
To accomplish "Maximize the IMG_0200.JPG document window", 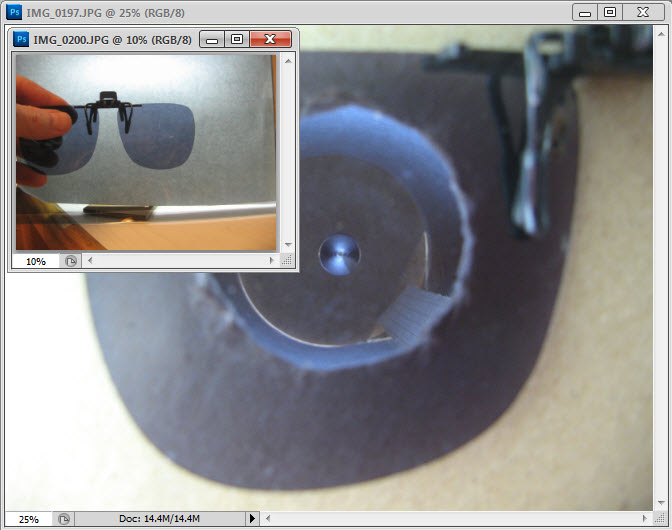I will (237, 40).
